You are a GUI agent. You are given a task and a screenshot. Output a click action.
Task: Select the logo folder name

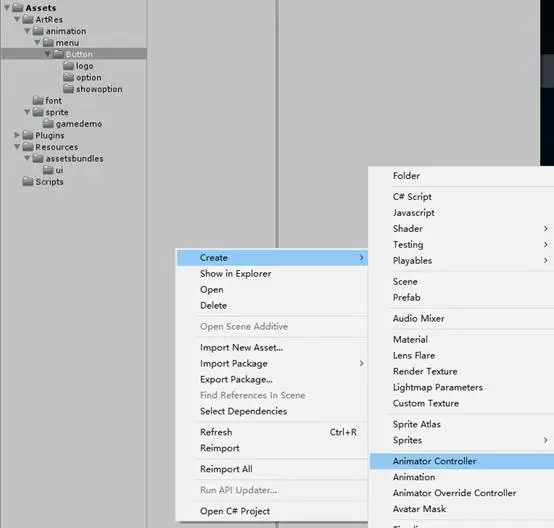tap(85, 66)
